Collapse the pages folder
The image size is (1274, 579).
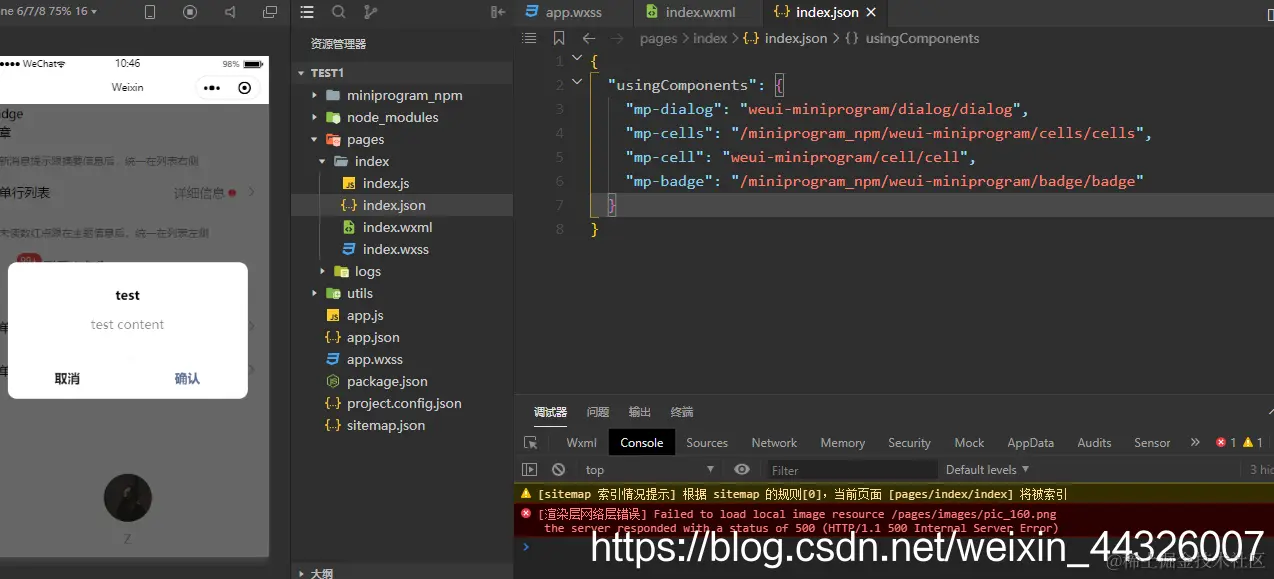tap(314, 139)
